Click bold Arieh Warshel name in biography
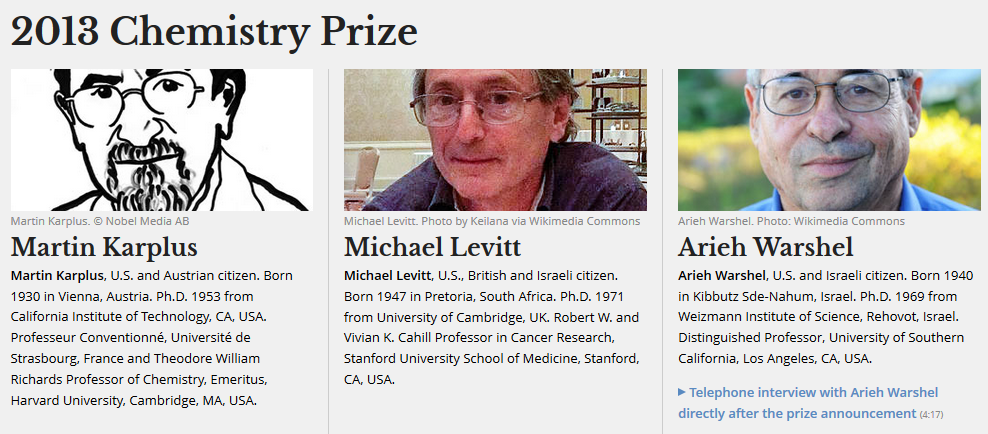The width and height of the screenshot is (988, 434). [x=722, y=275]
